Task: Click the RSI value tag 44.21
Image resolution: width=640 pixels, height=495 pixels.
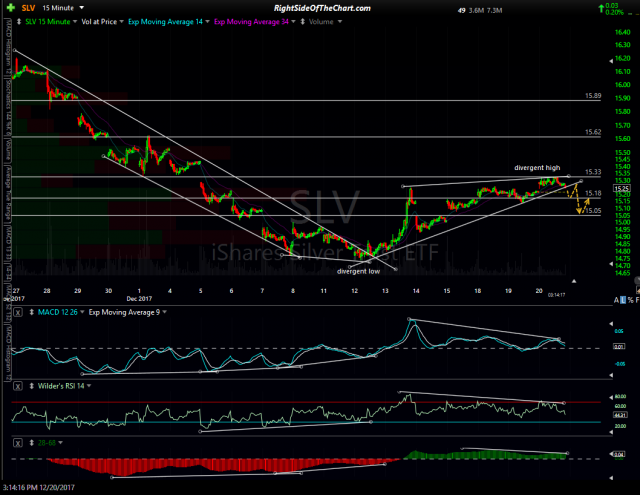Action: click(x=619, y=415)
